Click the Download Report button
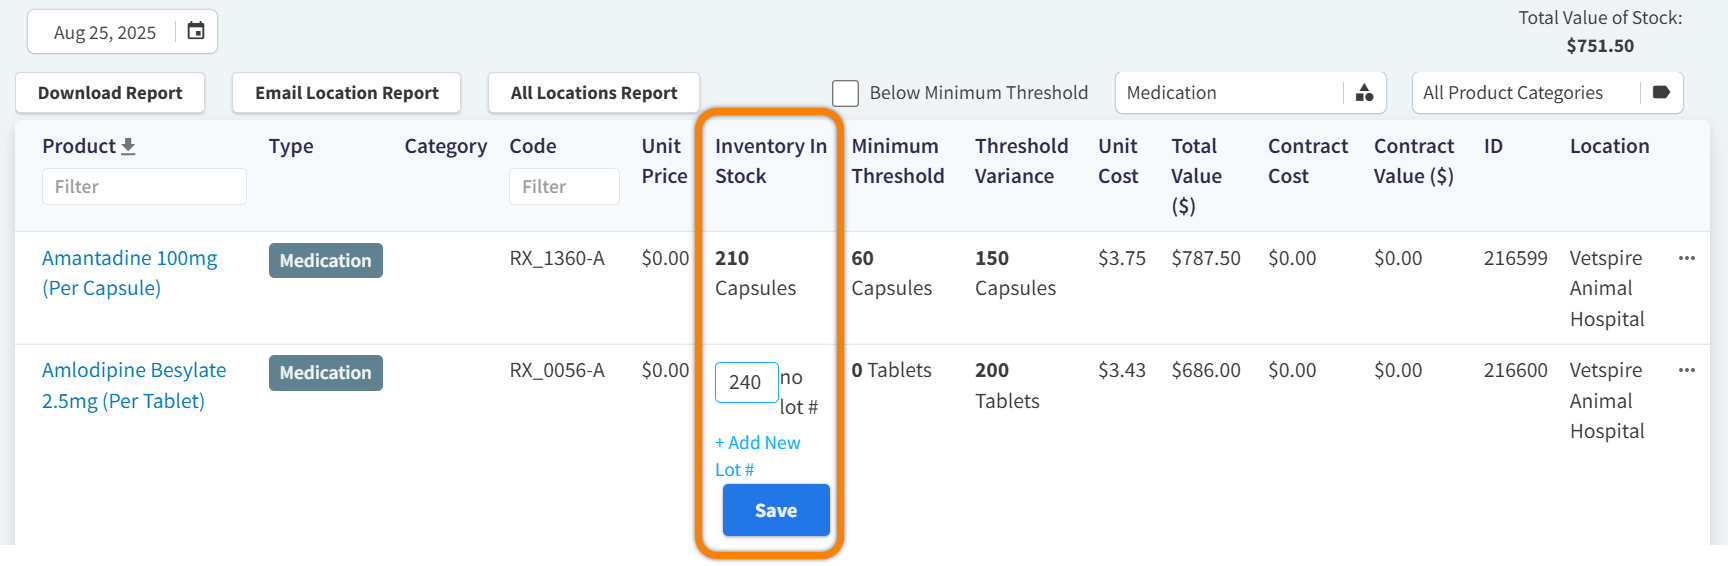This screenshot has width=1728, height=566. (x=110, y=93)
